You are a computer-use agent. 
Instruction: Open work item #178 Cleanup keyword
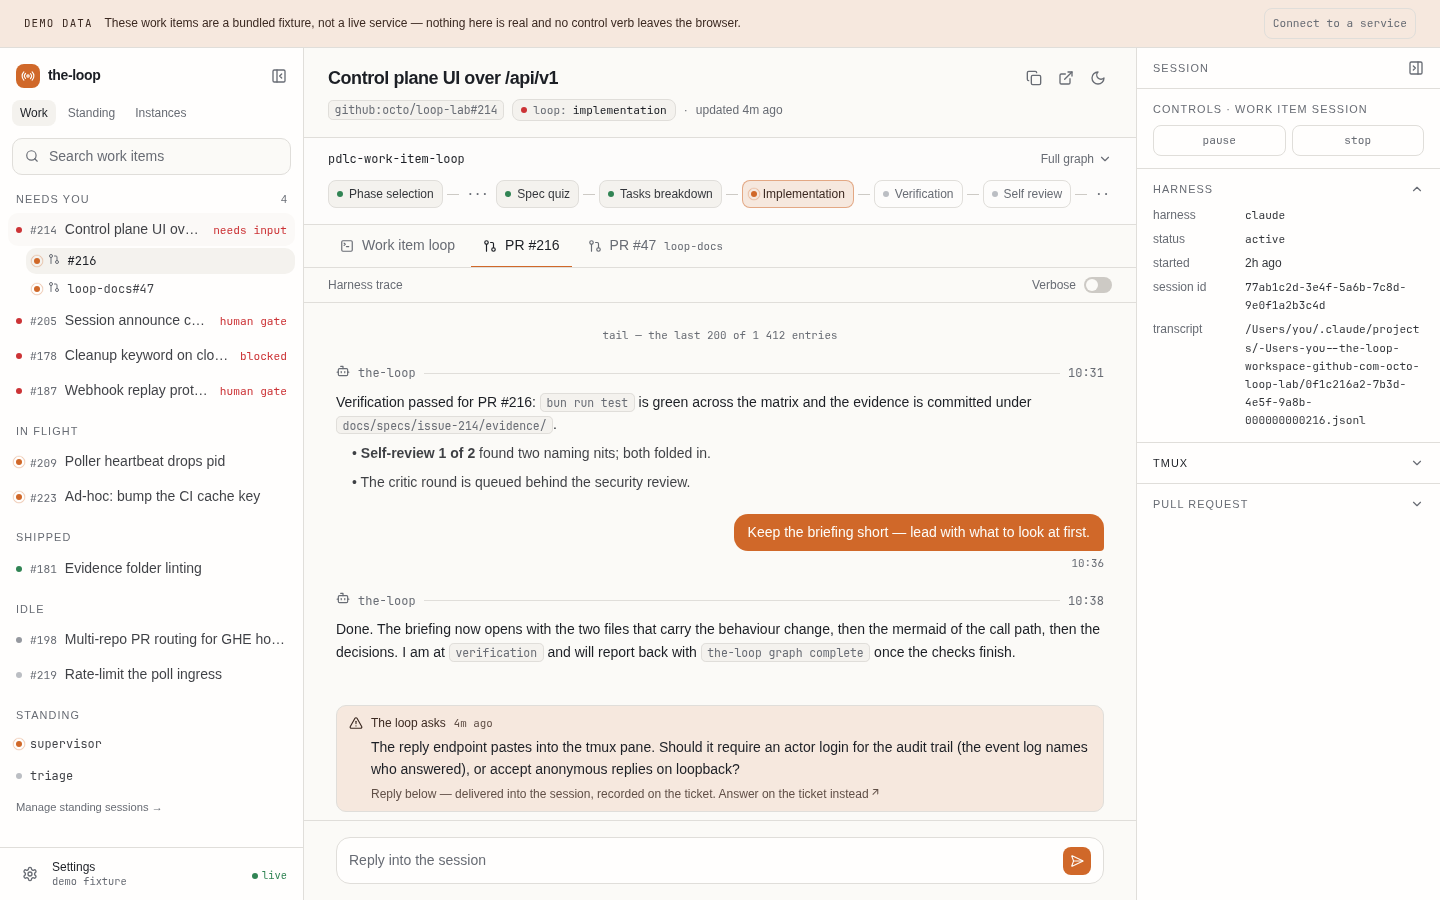[151, 356]
